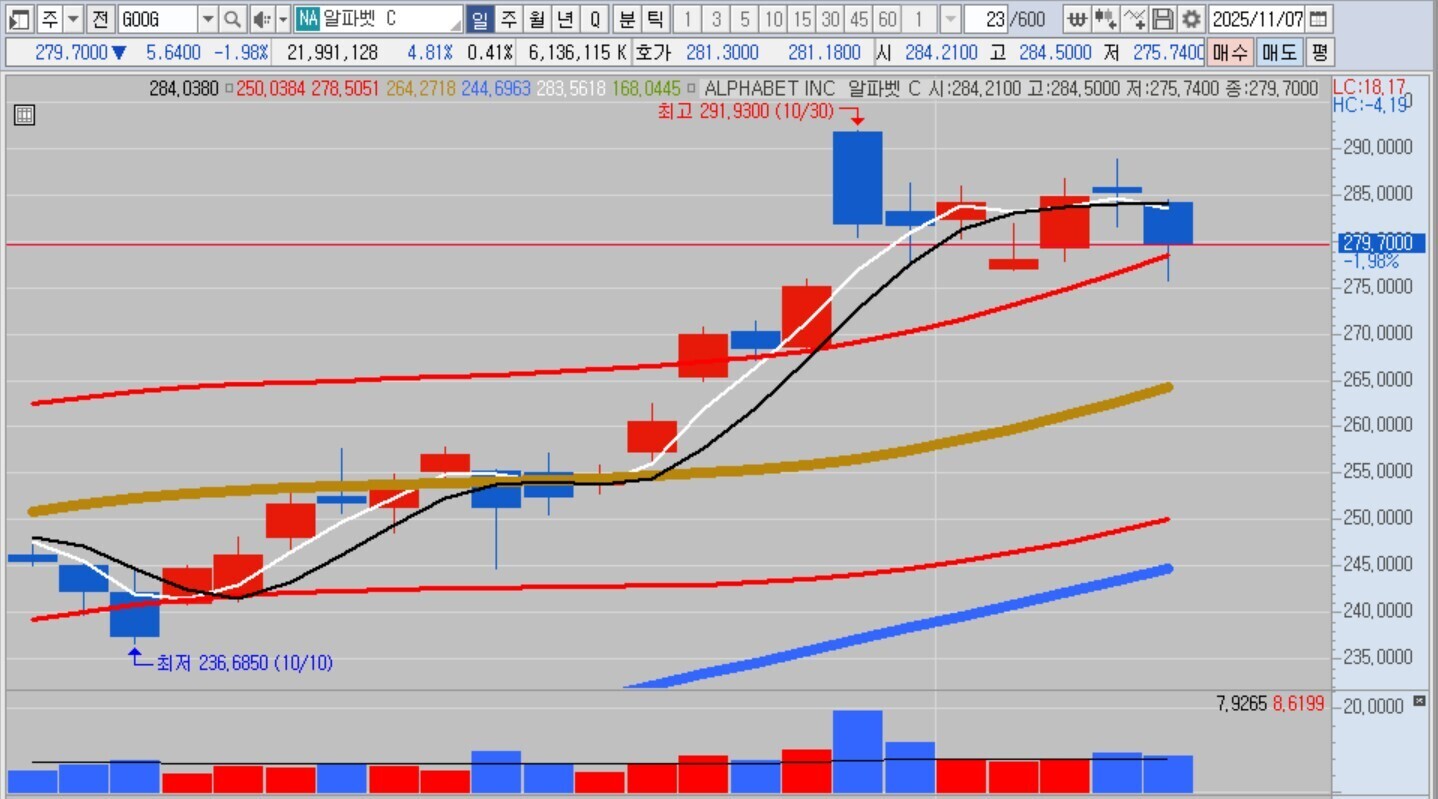This screenshot has height=799, width=1438.
Task: Select the 15 interval button
Action: pos(802,19)
